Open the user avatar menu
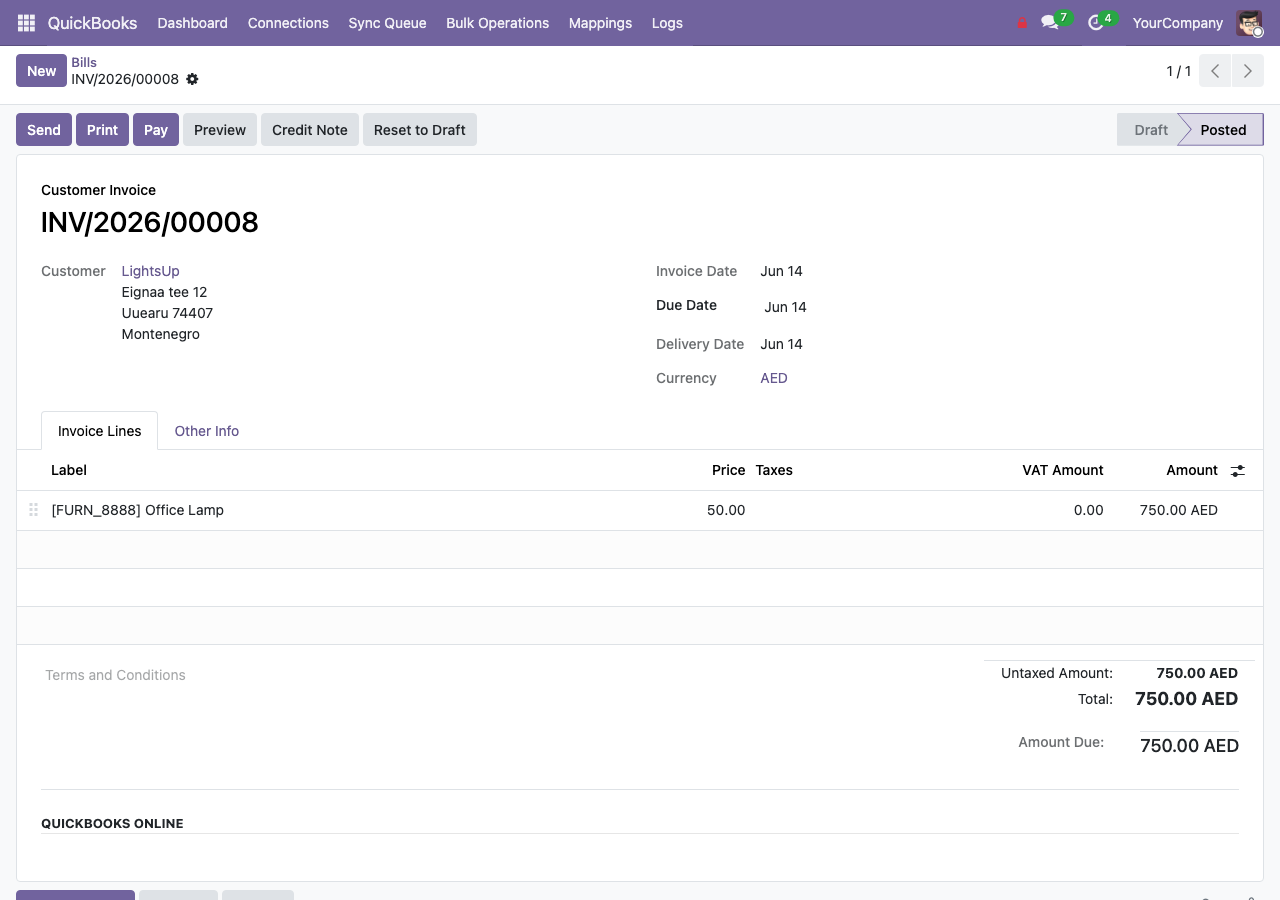 click(x=1249, y=23)
